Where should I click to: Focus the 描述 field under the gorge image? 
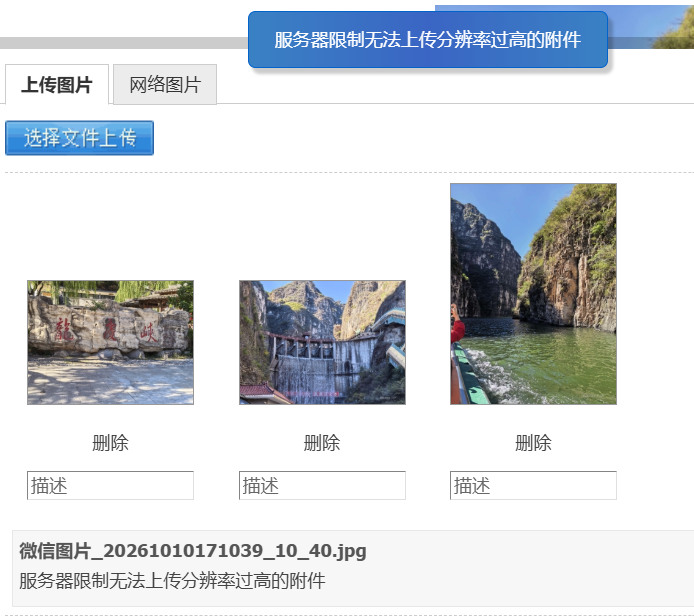click(x=533, y=485)
